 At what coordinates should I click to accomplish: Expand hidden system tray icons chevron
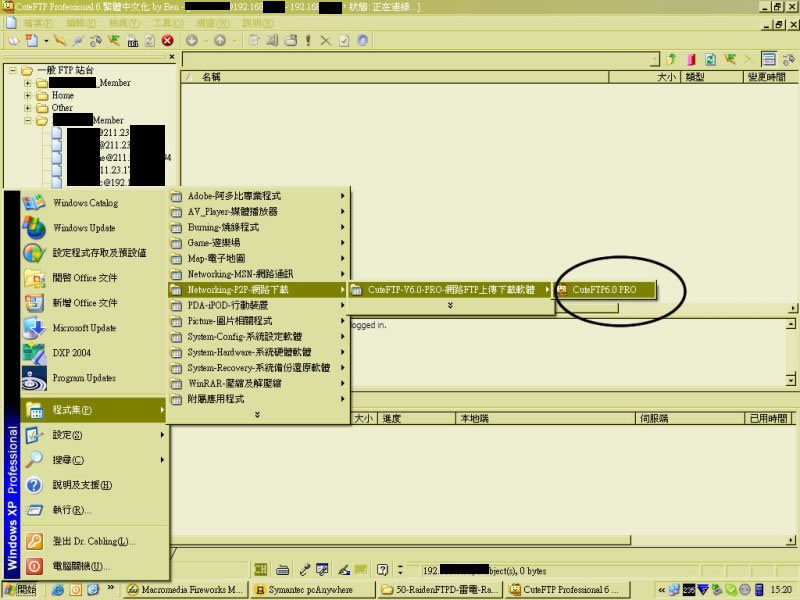coord(662,590)
